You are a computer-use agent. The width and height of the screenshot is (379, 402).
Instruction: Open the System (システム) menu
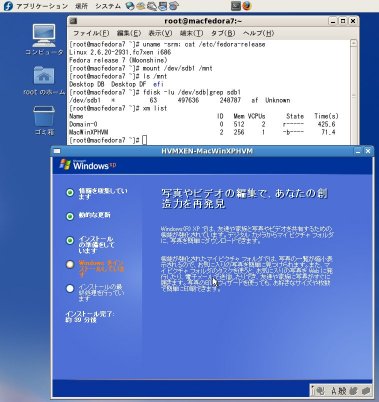pos(108,6)
